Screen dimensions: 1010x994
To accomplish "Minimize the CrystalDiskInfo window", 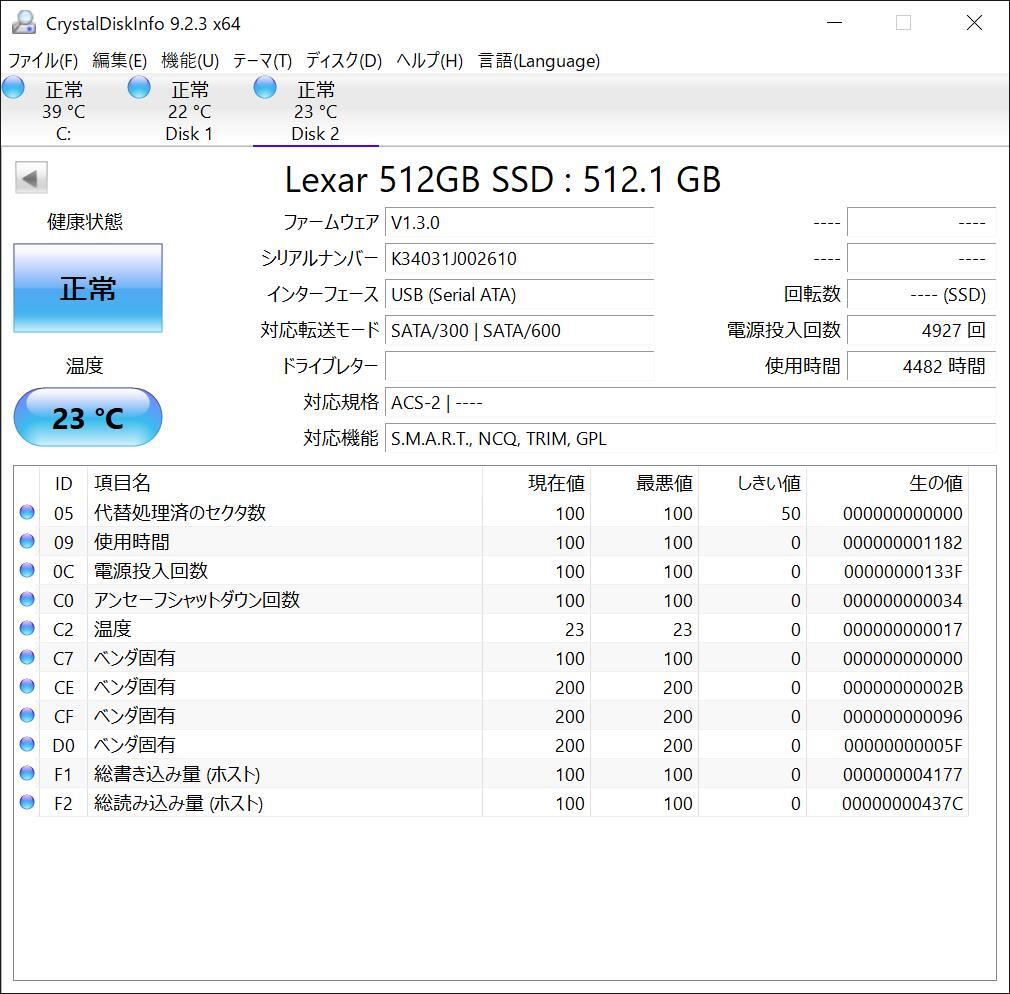I will point(835,23).
